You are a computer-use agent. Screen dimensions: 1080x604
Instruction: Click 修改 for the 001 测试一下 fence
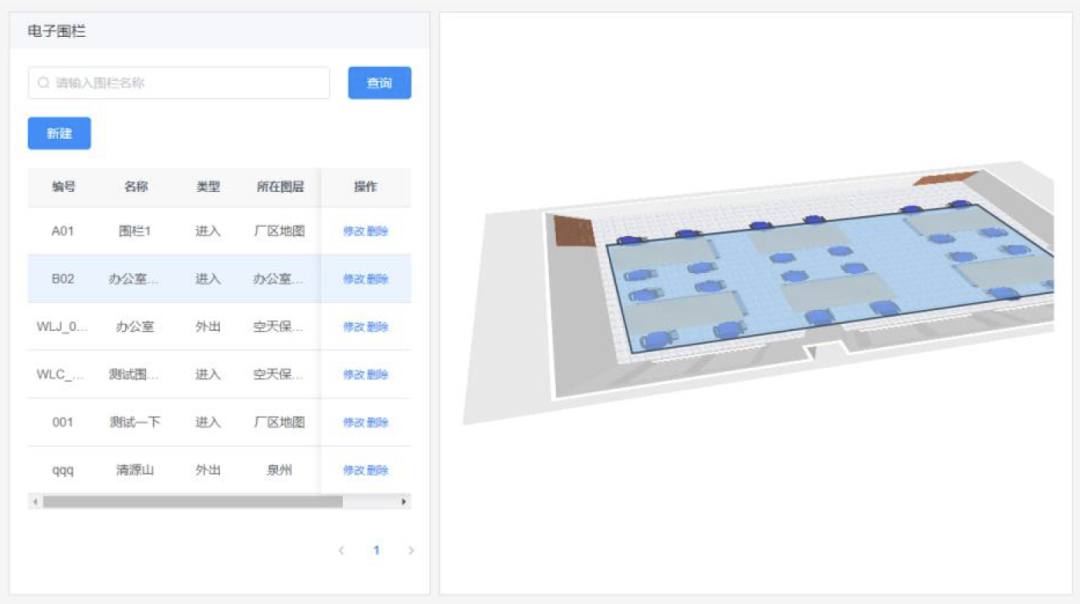point(354,422)
